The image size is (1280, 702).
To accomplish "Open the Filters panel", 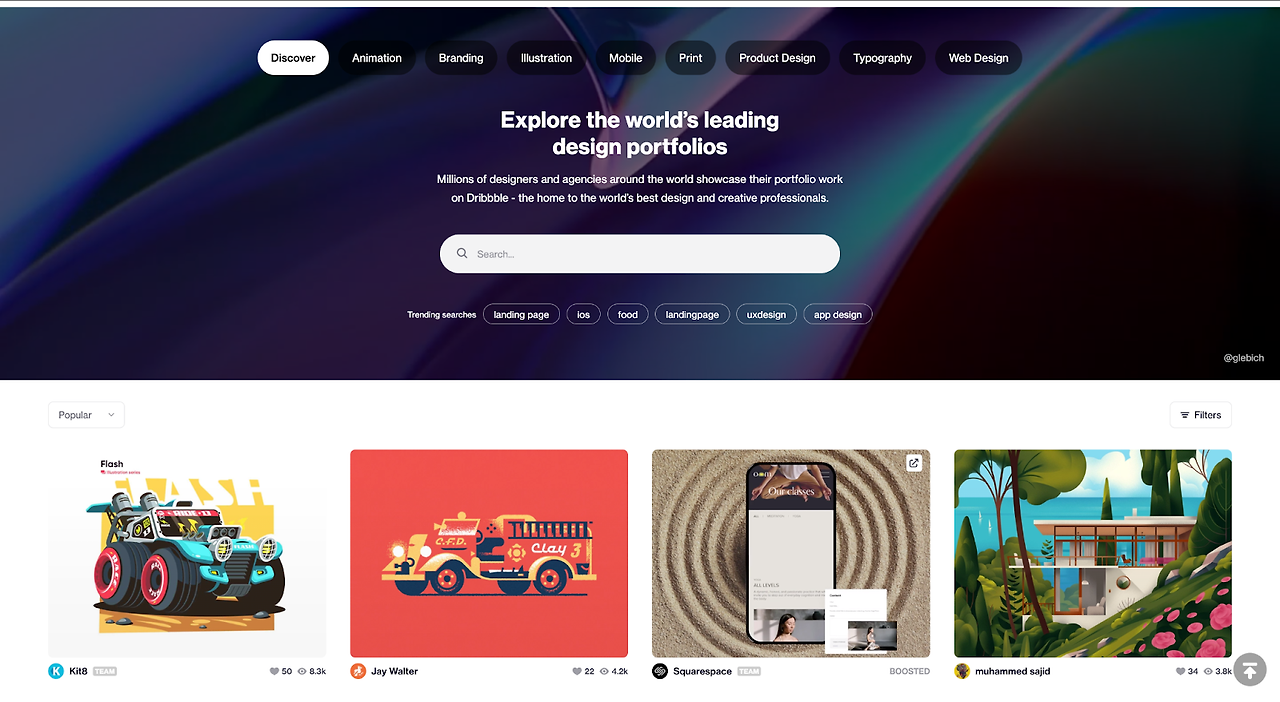I will (1200, 415).
